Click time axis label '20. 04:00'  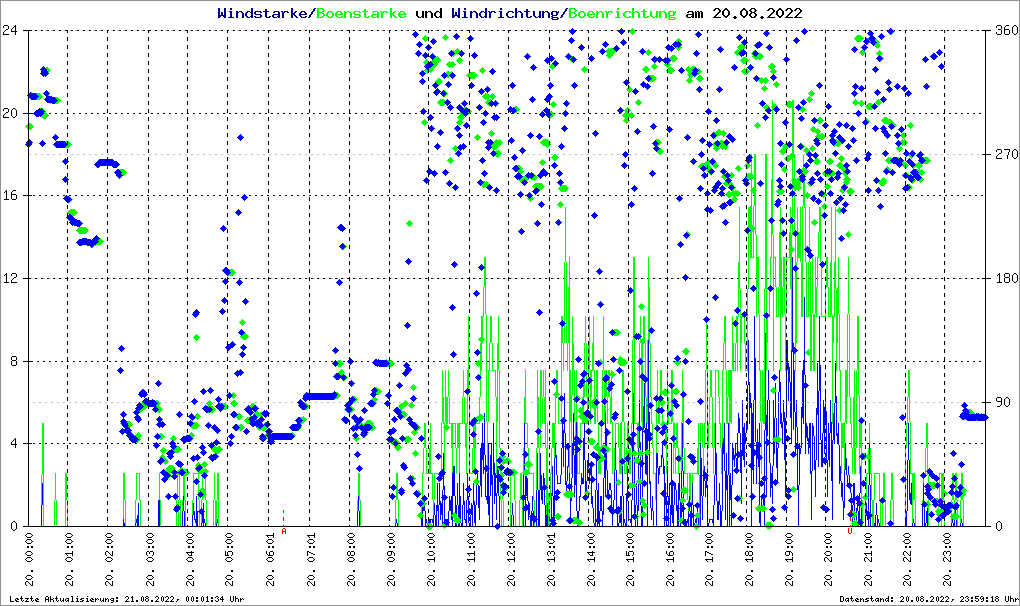189,559
